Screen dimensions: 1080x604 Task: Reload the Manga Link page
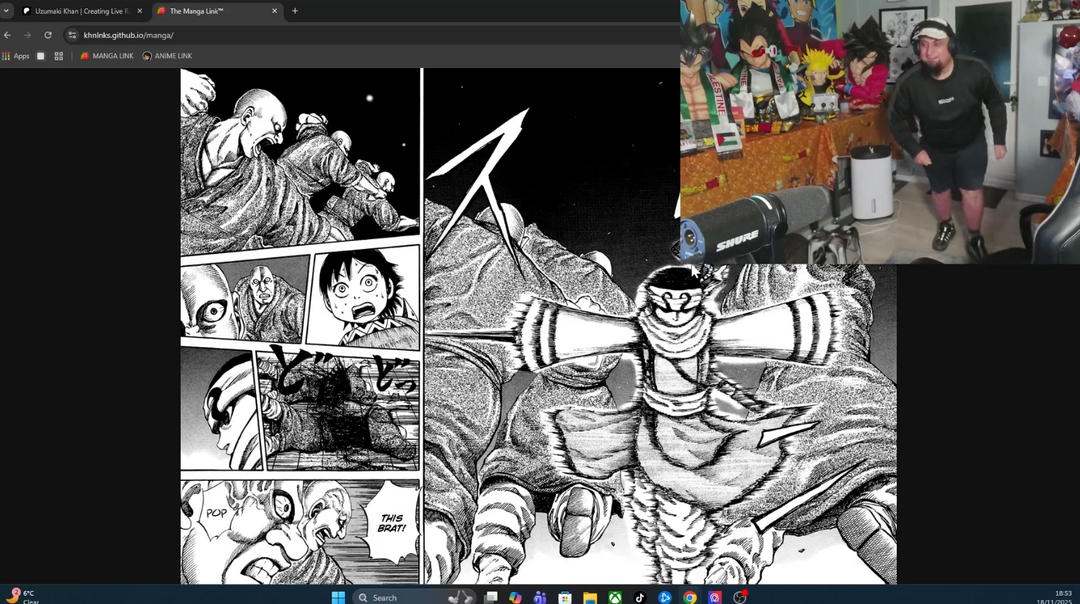point(49,34)
